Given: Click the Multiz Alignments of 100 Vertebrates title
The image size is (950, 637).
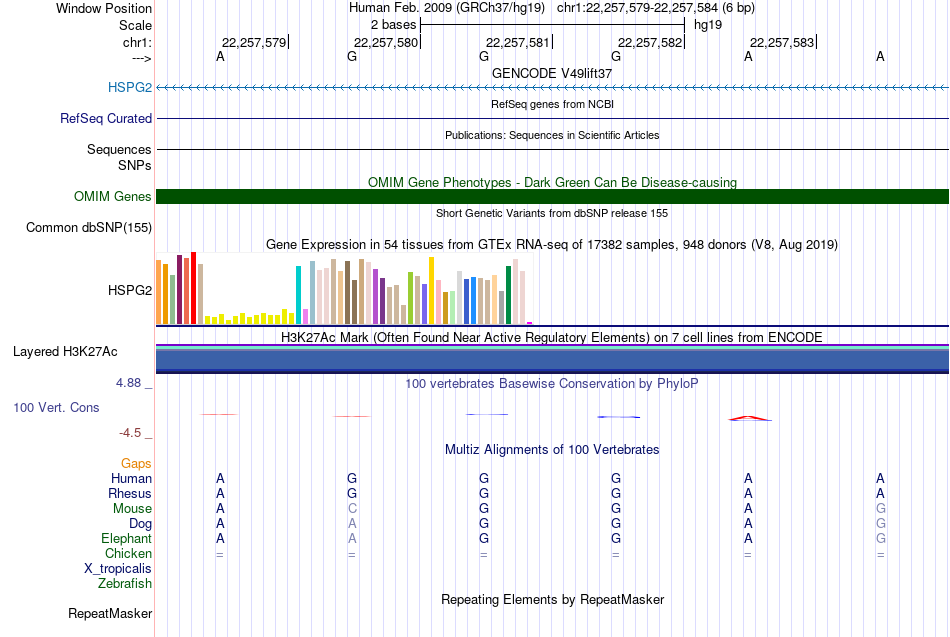Looking at the screenshot, I should coord(552,449).
